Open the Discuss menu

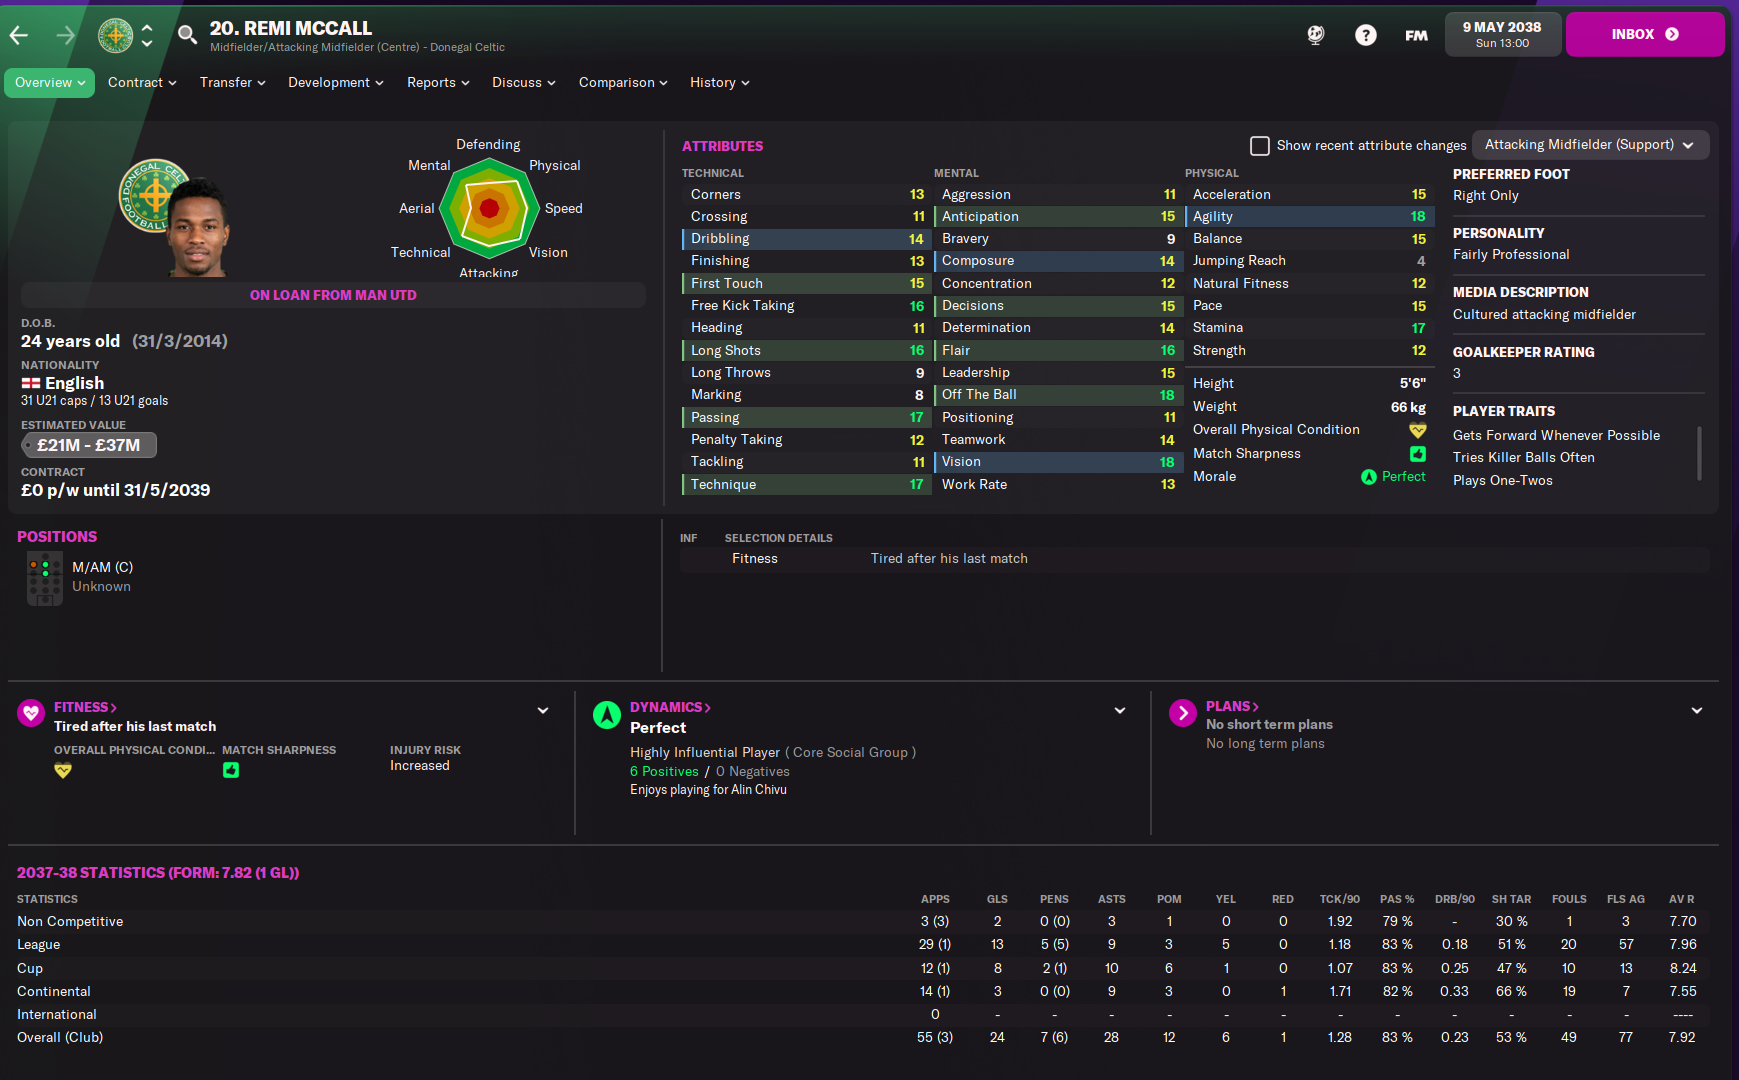524,83
